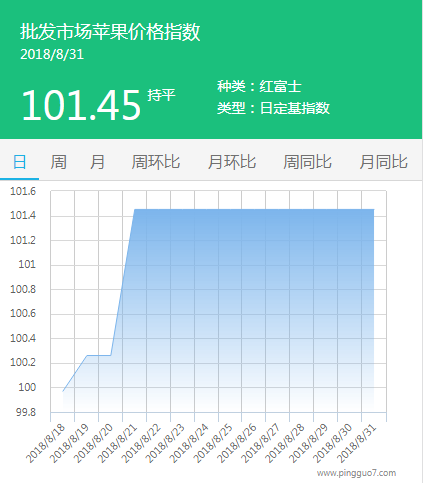Click the 2018/8/26 x-axis label

click(x=238, y=443)
